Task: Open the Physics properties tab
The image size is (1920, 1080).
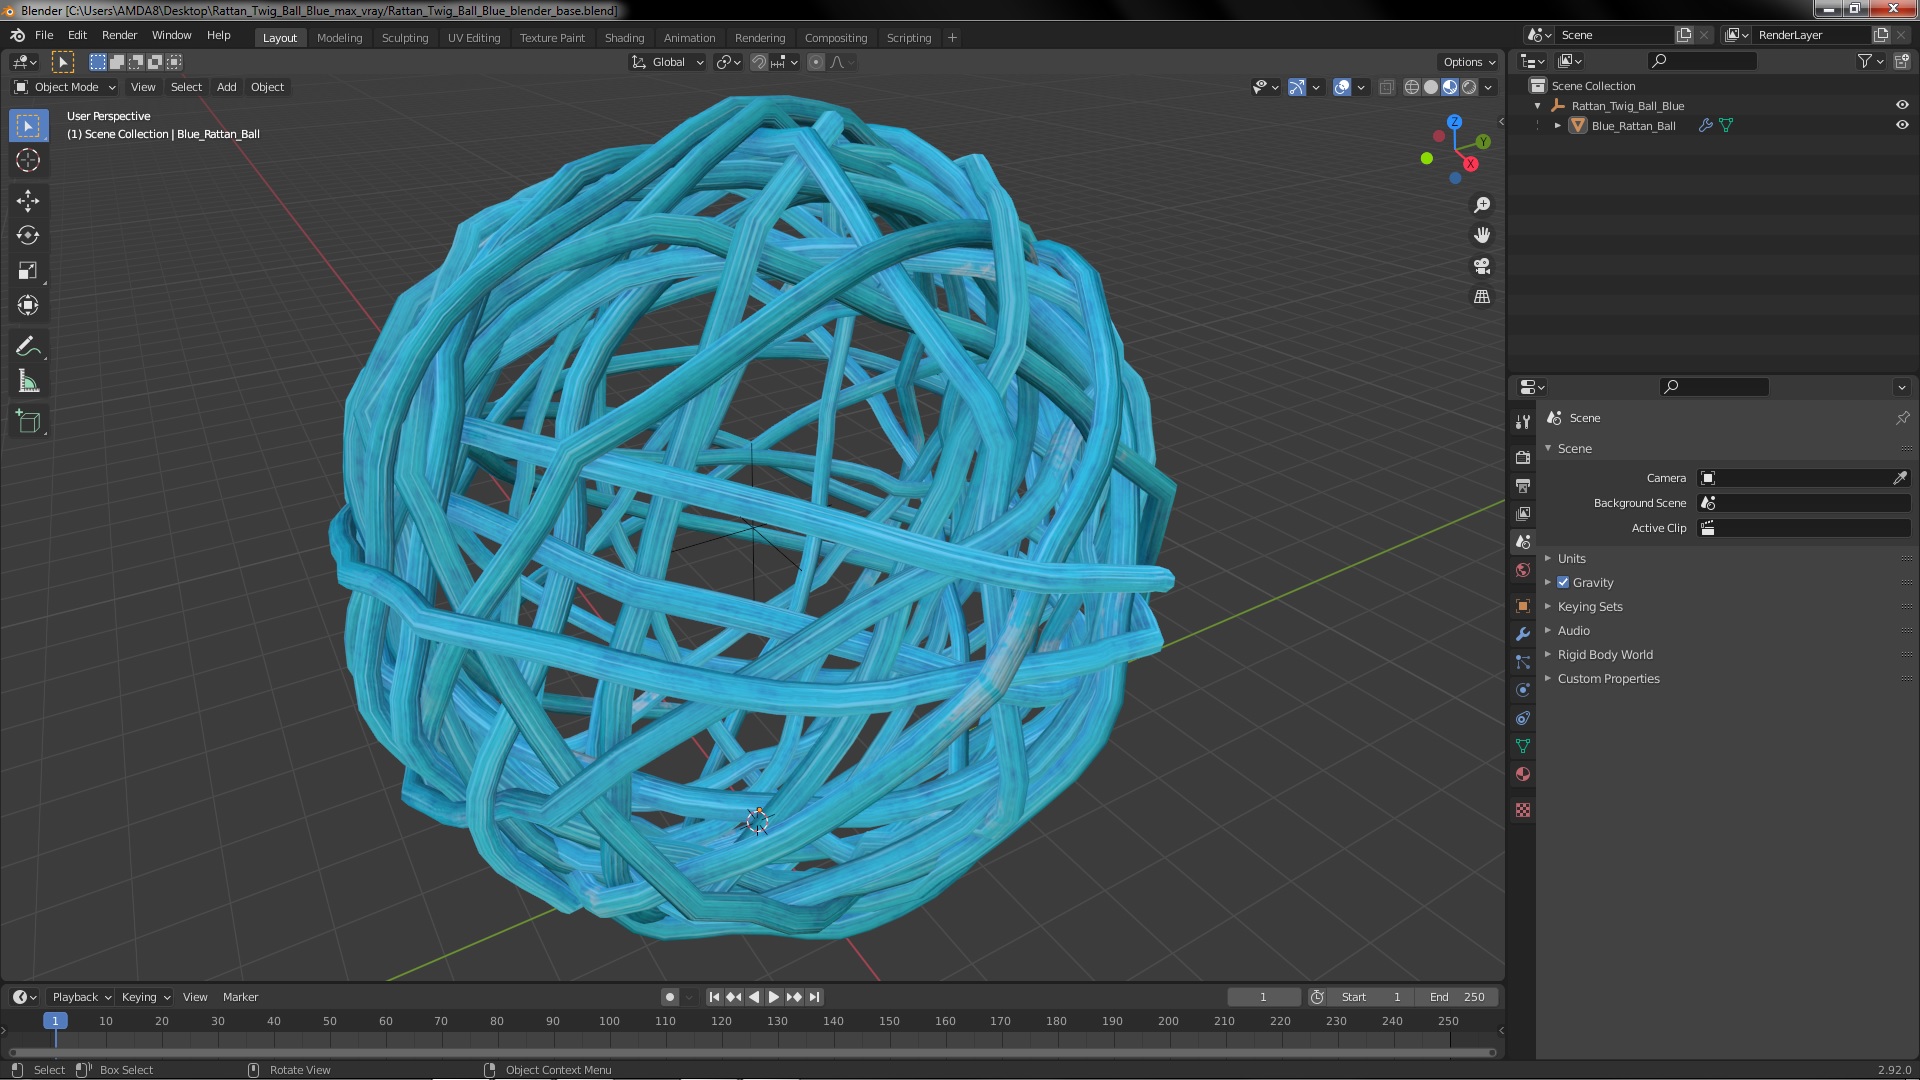Action: 1523,690
